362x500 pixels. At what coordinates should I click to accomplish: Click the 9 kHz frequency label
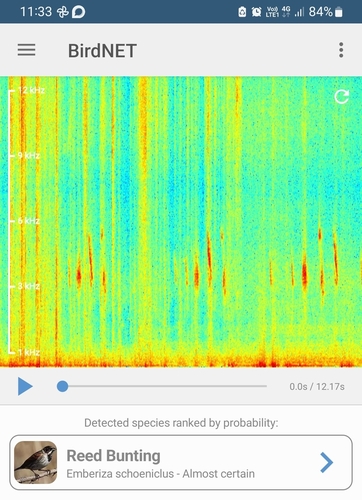(x=29, y=156)
